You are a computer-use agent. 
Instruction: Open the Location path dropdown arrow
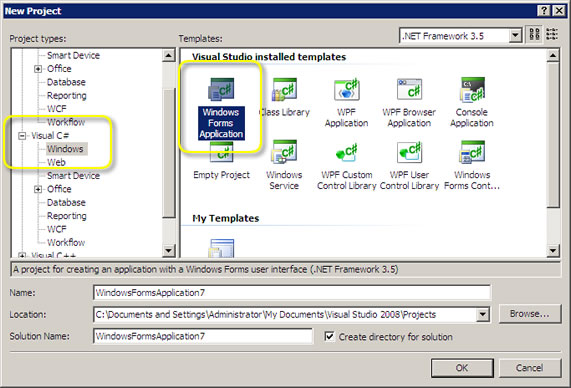(482, 314)
